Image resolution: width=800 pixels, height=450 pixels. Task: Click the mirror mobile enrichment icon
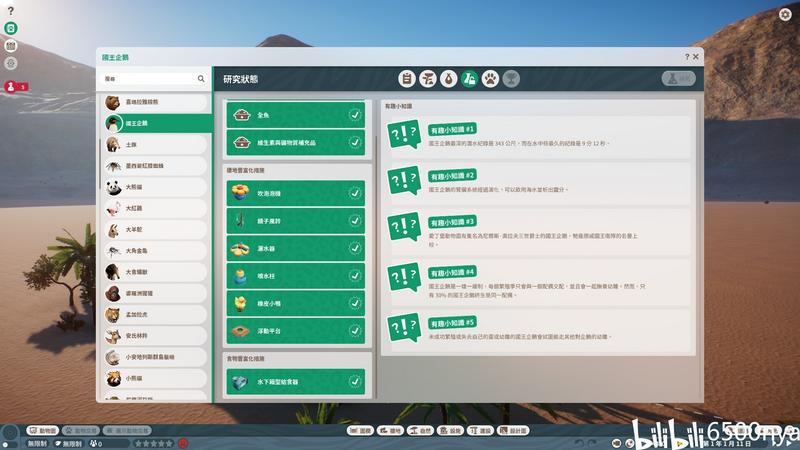240,221
